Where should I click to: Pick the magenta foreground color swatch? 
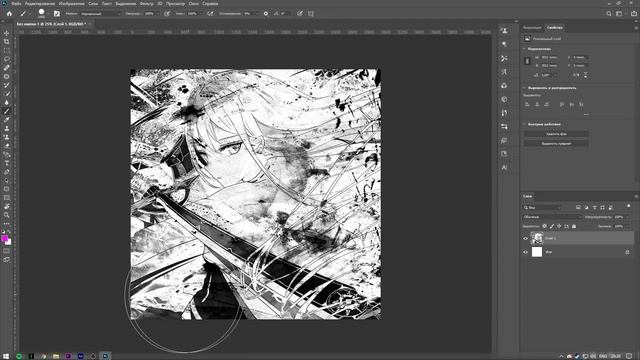(x=5, y=239)
